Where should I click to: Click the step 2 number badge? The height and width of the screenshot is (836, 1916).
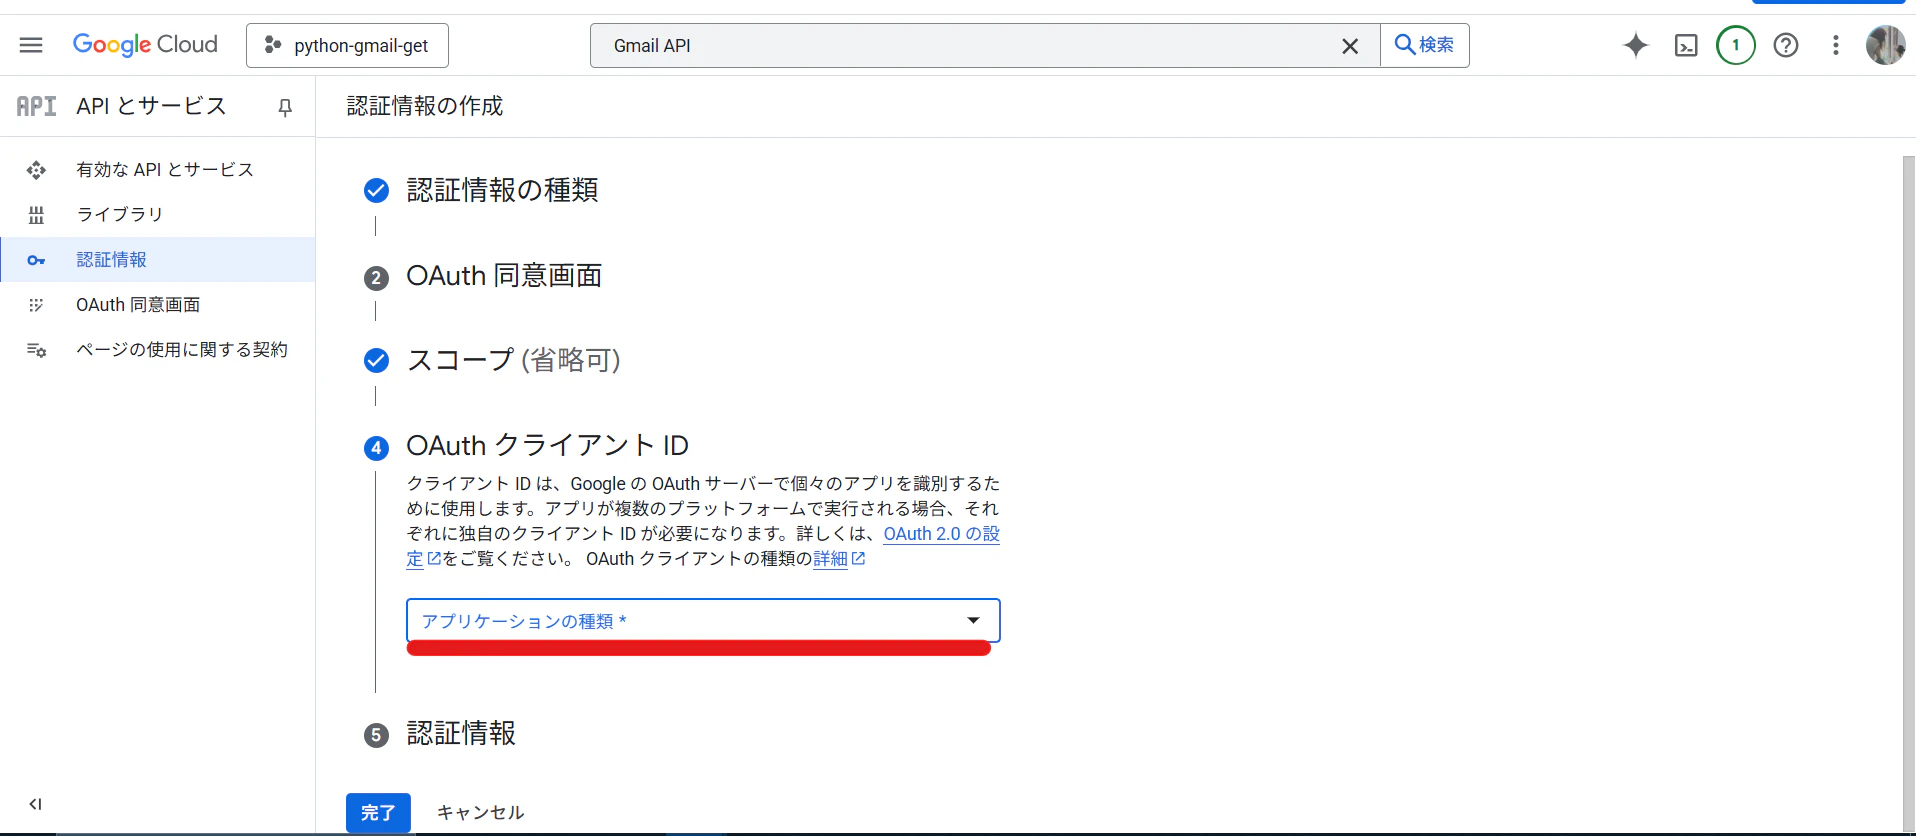tap(376, 278)
